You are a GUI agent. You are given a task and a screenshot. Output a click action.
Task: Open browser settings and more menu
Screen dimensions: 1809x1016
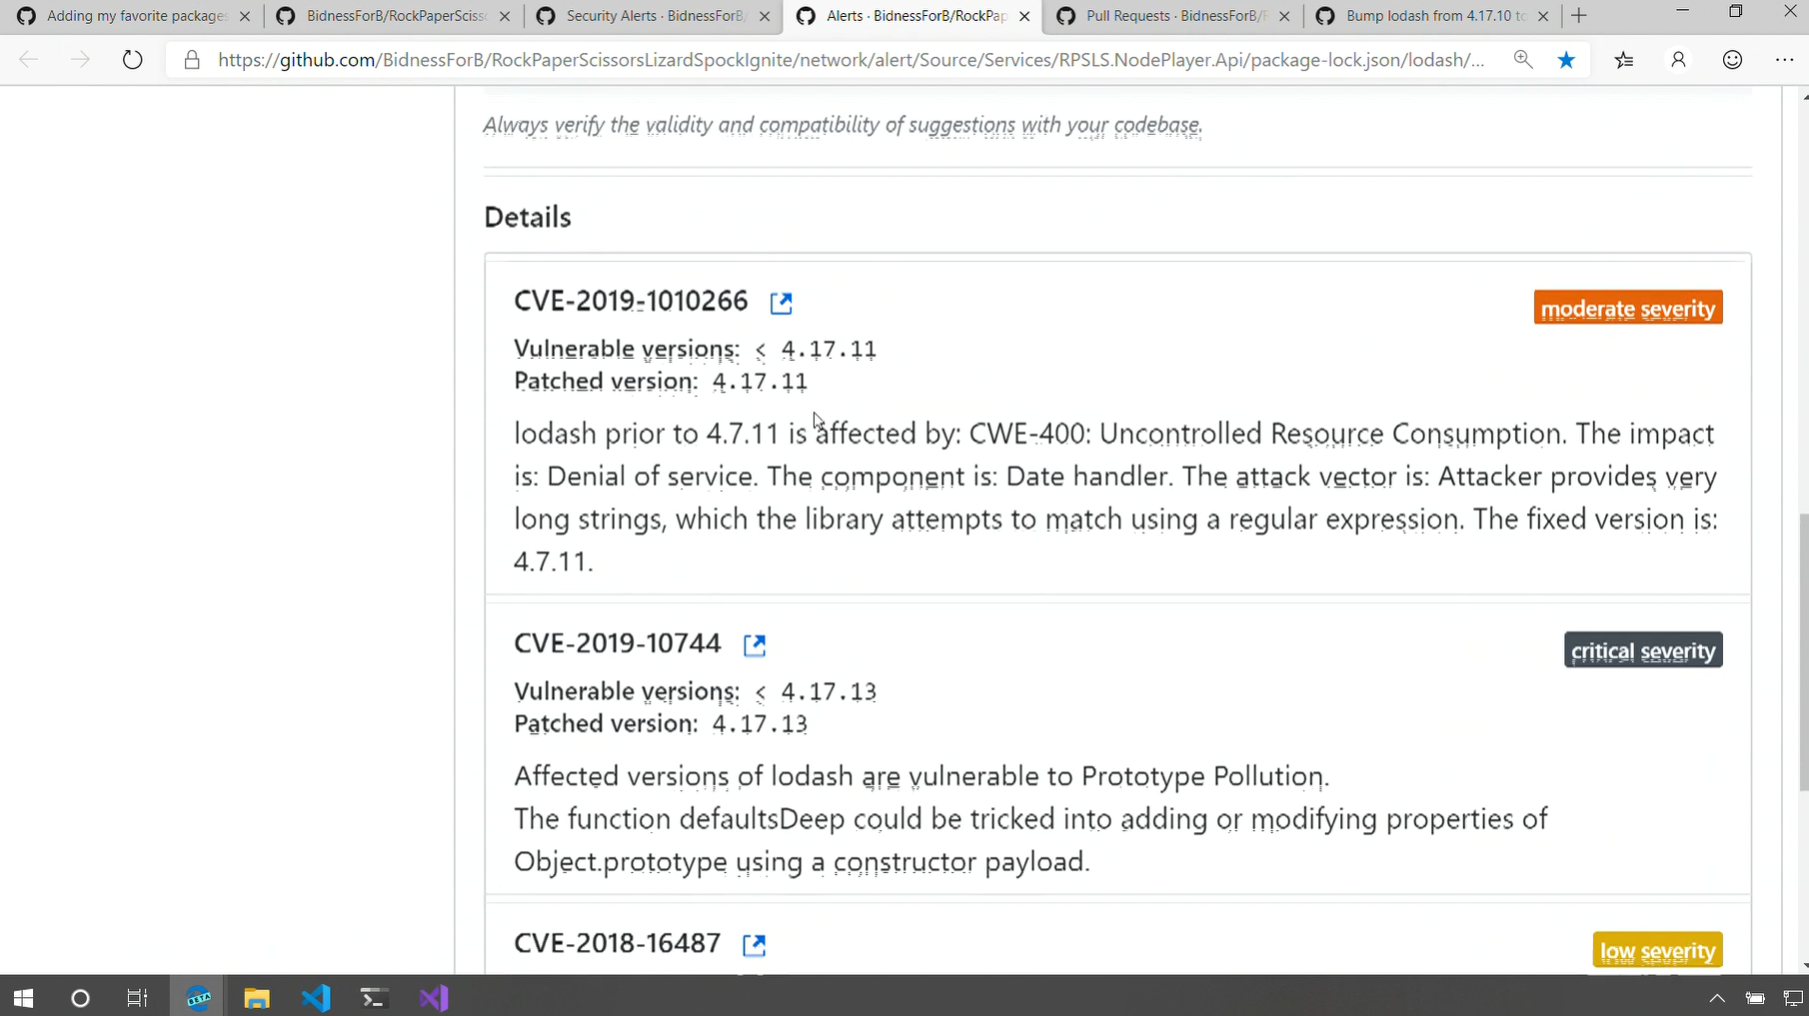(x=1784, y=60)
